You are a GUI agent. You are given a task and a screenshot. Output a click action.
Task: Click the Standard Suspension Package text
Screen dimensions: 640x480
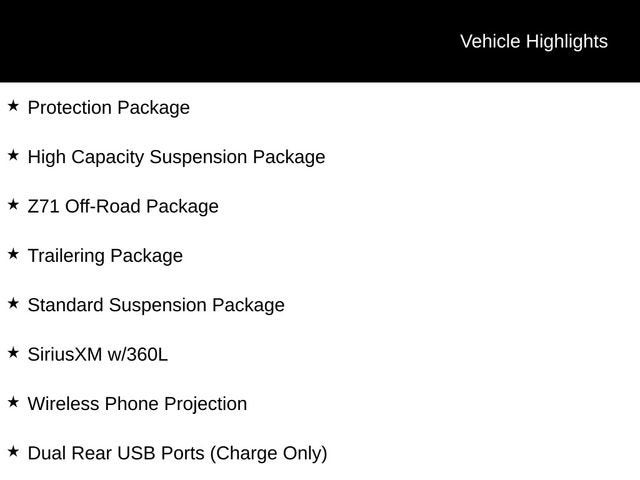156,305
